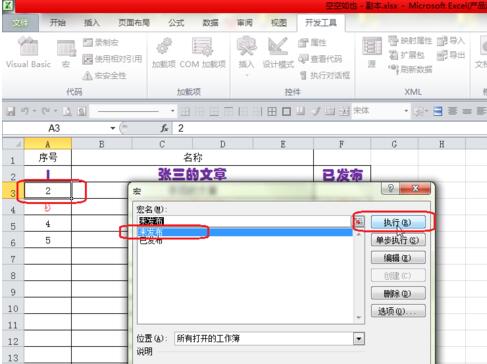The width and height of the screenshot is (487, 364).
Task: Open 加载项 add-ins gear button
Action: 164,53
